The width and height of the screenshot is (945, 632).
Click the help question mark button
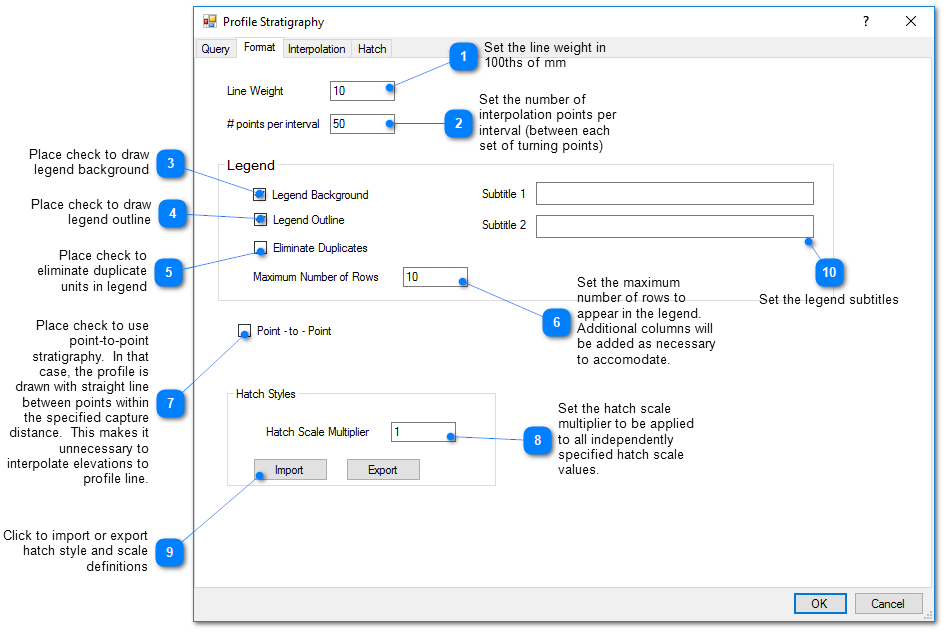(x=866, y=21)
